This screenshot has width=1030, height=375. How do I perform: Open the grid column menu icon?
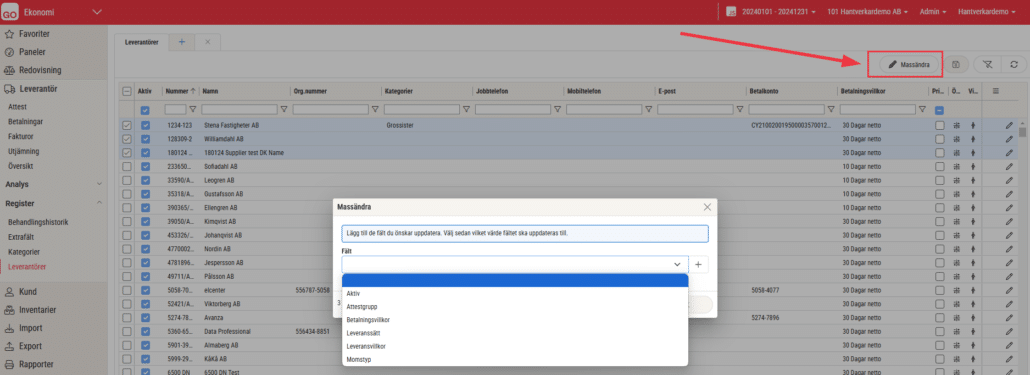pyautogui.click(x=995, y=91)
